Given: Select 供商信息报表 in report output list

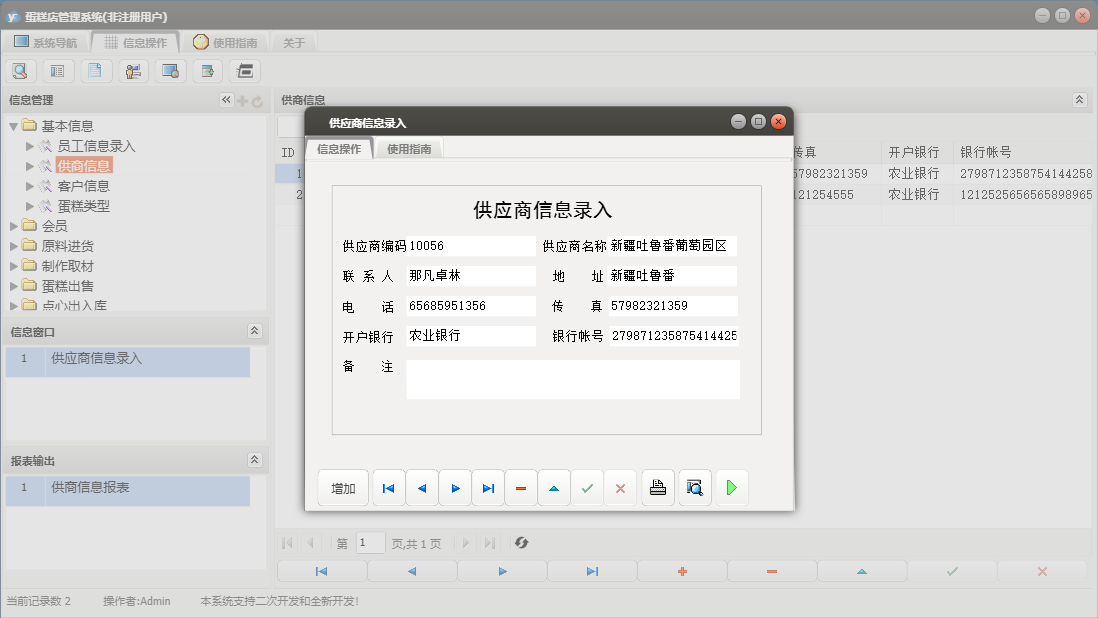Looking at the screenshot, I should [x=90, y=488].
